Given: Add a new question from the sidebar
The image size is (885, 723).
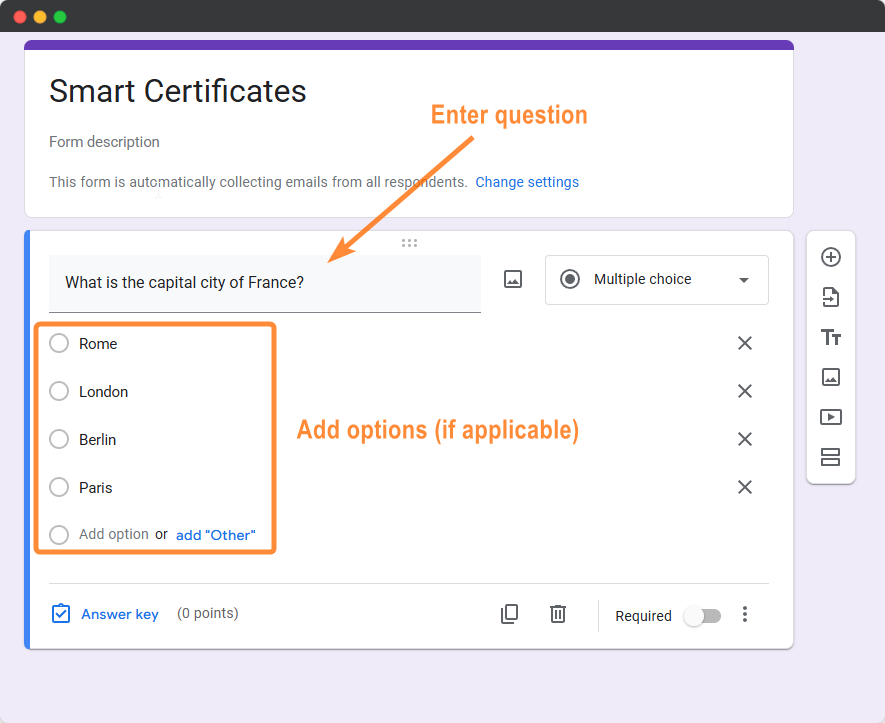Looking at the screenshot, I should click(831, 257).
